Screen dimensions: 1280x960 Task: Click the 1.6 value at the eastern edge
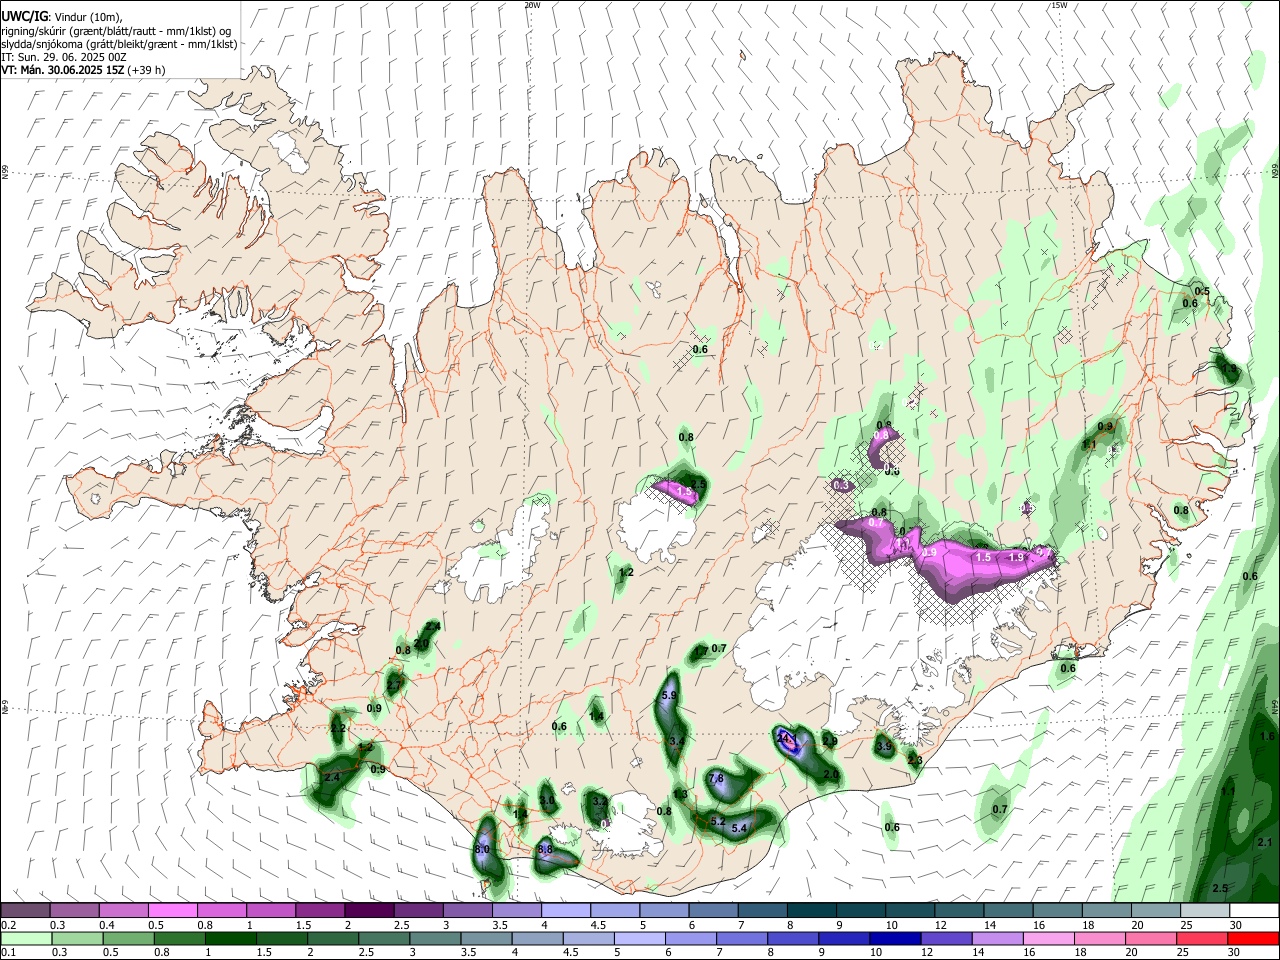coord(1268,736)
